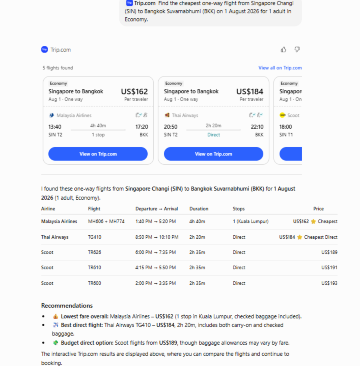
Task: Click the US$162 price on the first card
Action: tap(134, 92)
